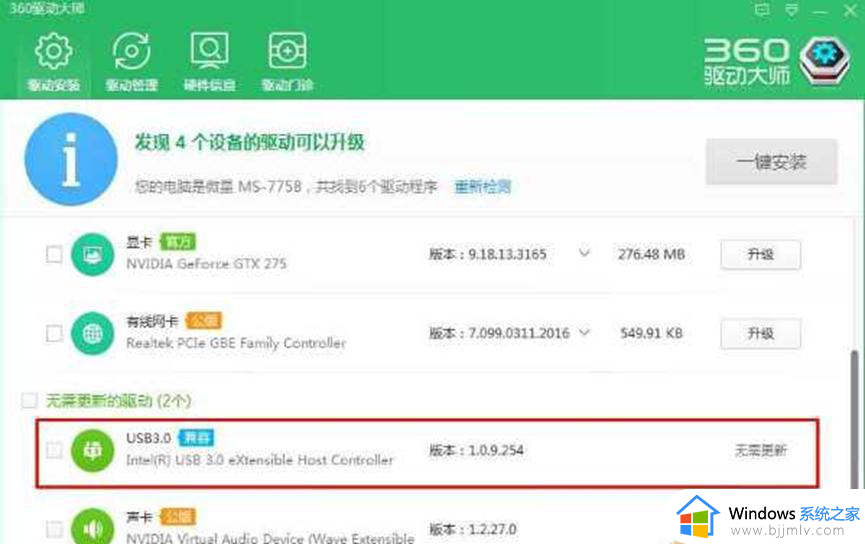Click Intel(R) USB 3.0 eXtensible Host Controller name

coord(259,460)
